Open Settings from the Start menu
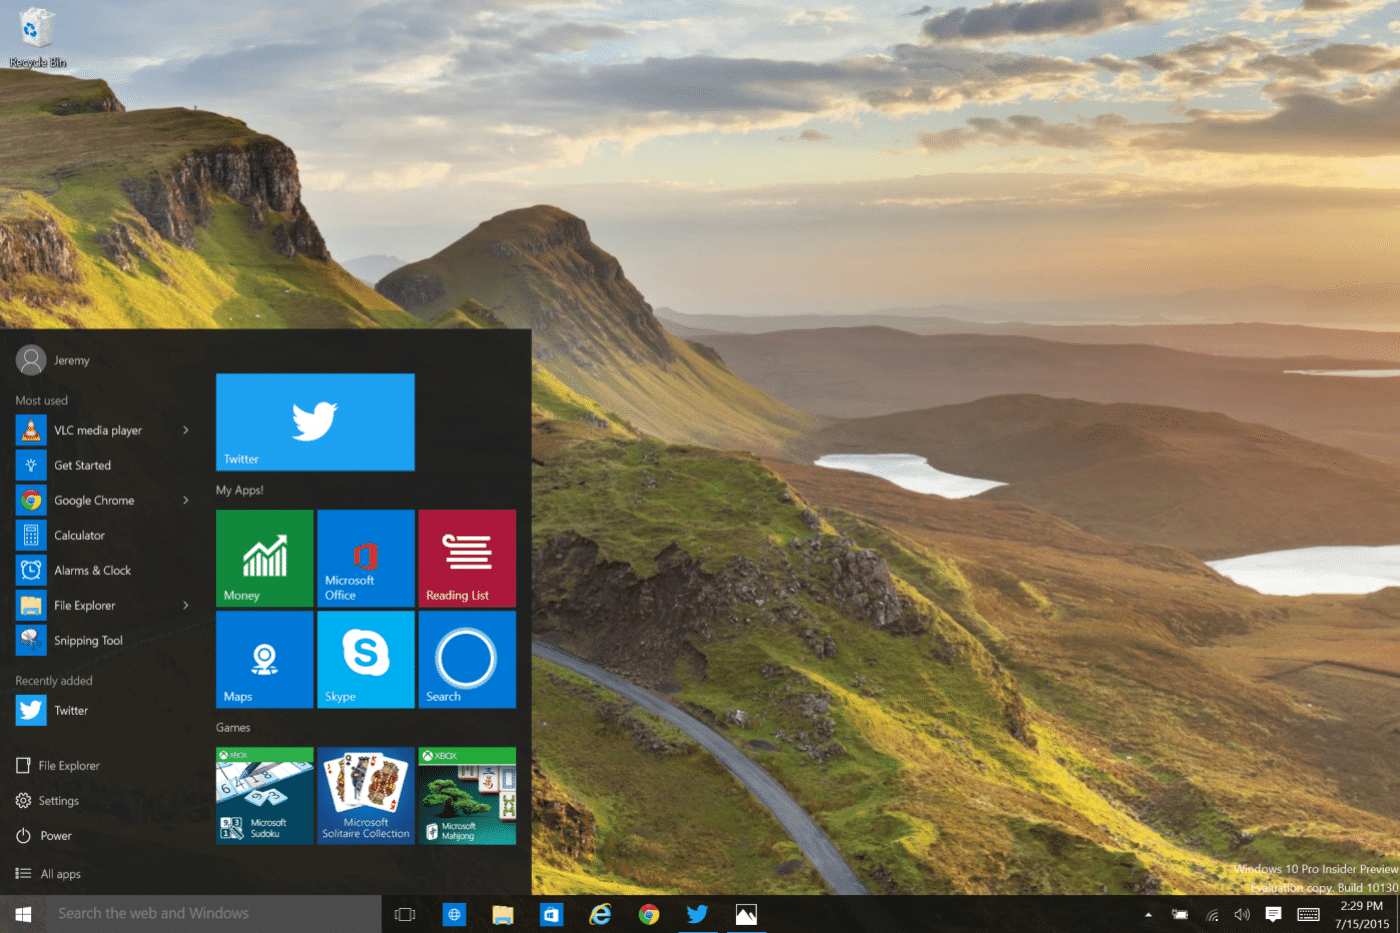1400x933 pixels. click(x=60, y=800)
